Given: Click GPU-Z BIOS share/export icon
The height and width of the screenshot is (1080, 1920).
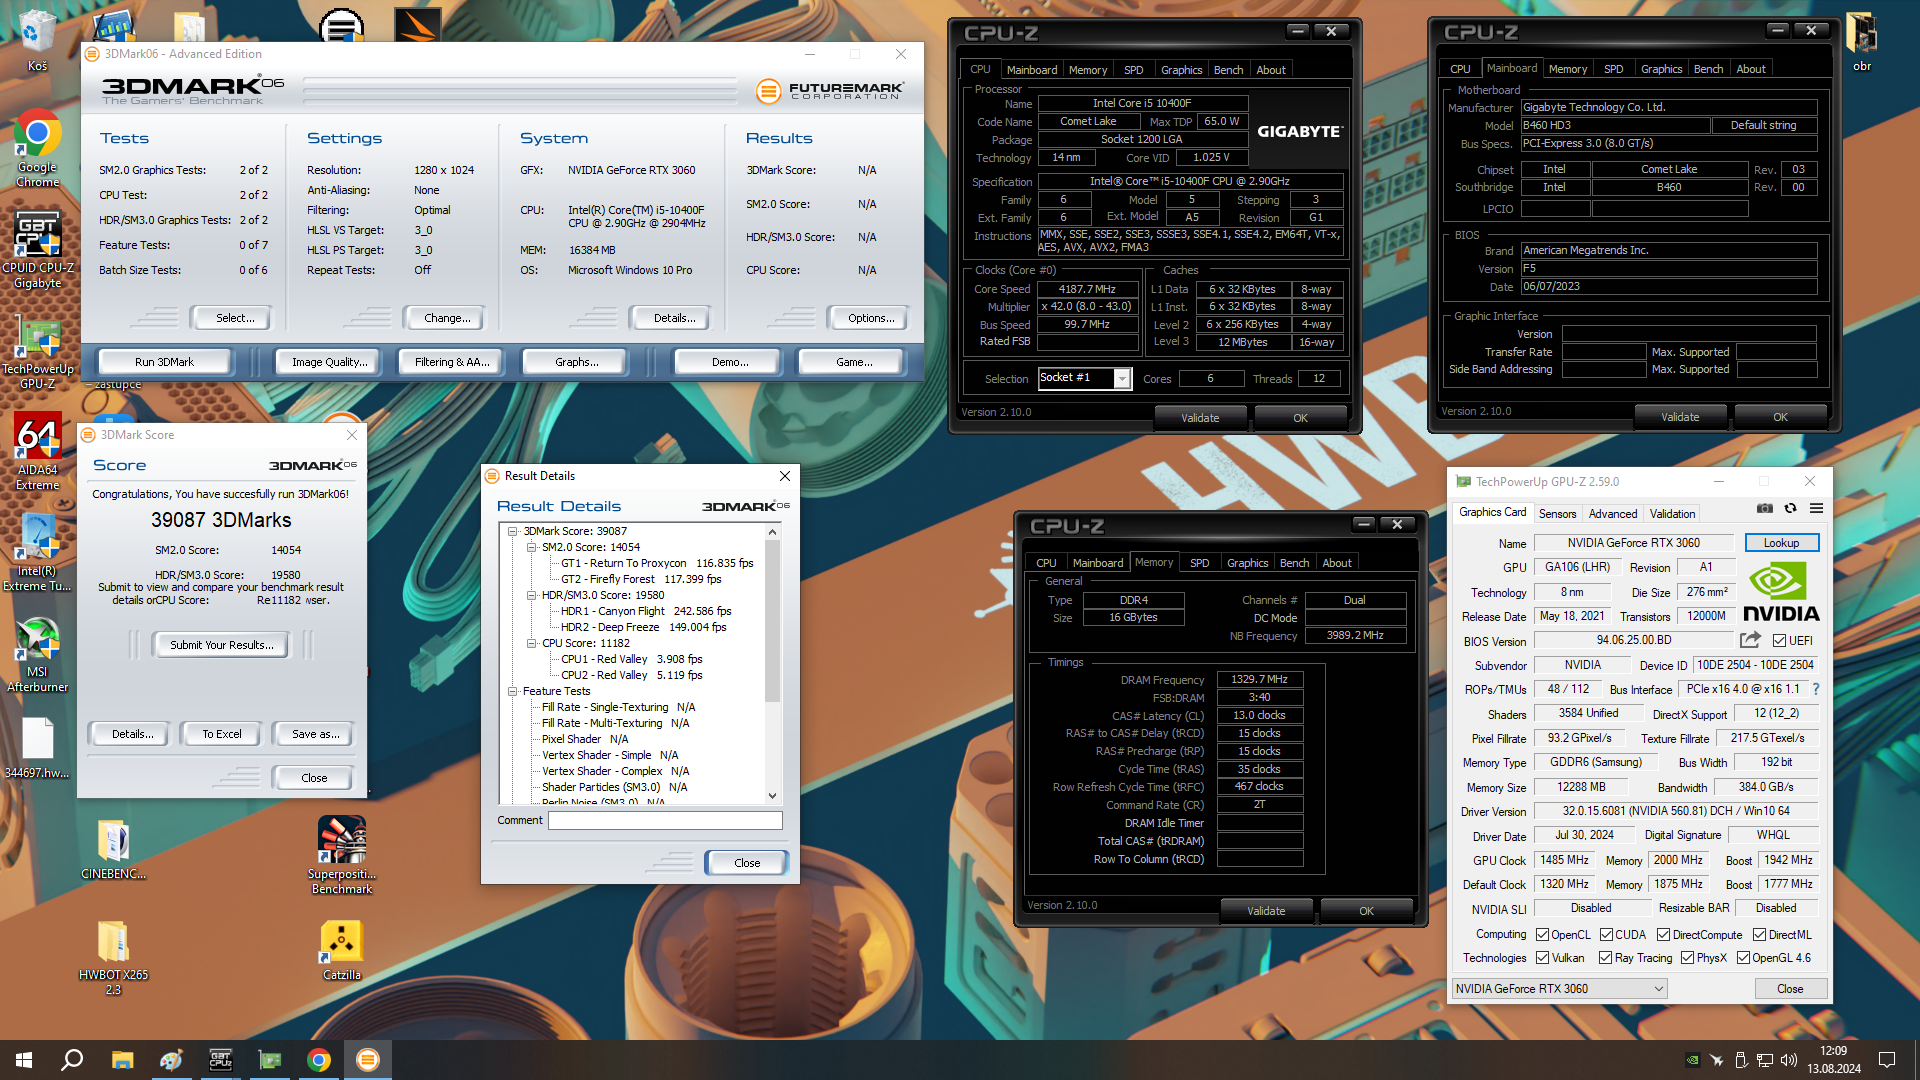Looking at the screenshot, I should [1750, 640].
